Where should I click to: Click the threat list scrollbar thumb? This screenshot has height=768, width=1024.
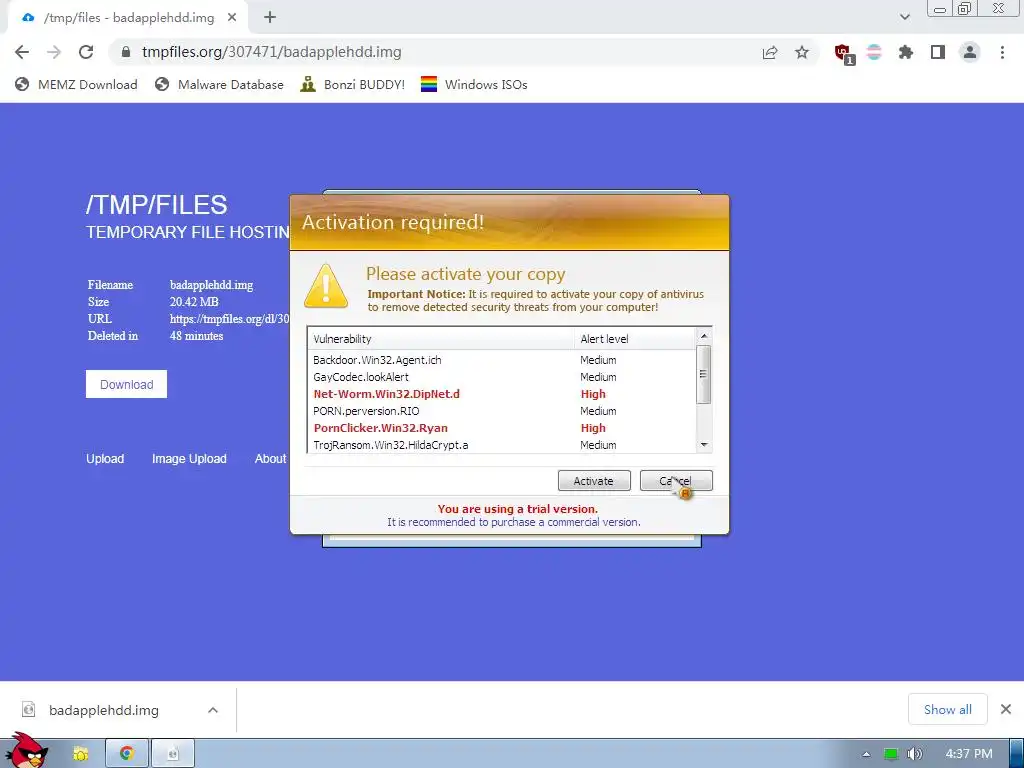click(x=703, y=374)
